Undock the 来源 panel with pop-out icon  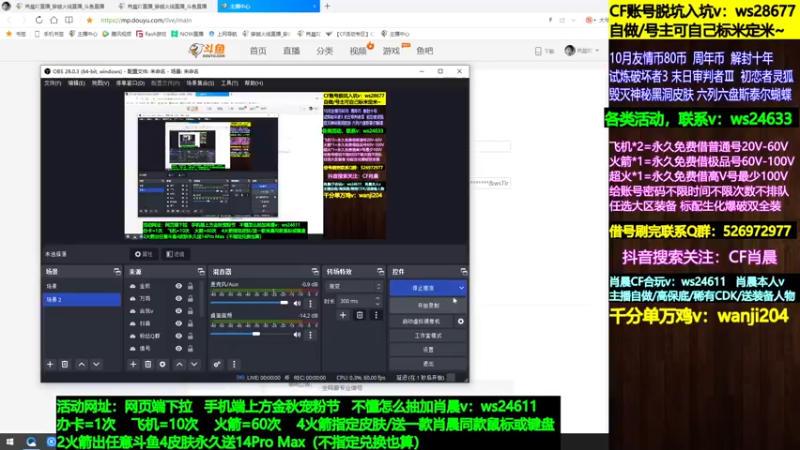point(201,272)
